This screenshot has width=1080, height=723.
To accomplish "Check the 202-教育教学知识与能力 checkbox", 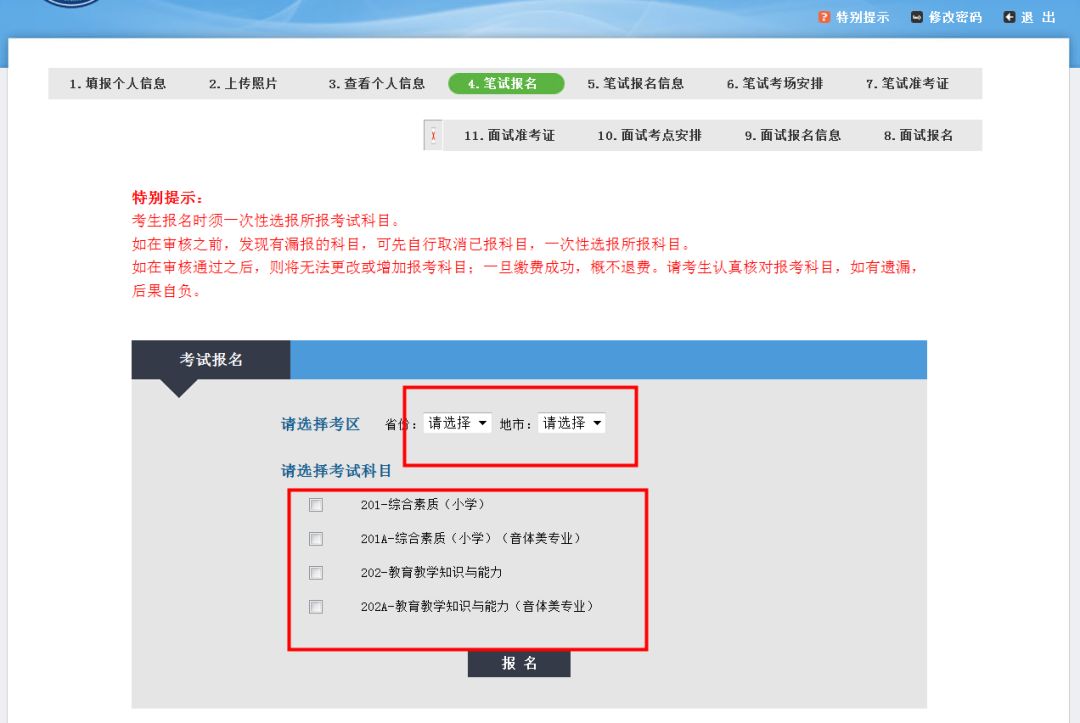I will [317, 572].
